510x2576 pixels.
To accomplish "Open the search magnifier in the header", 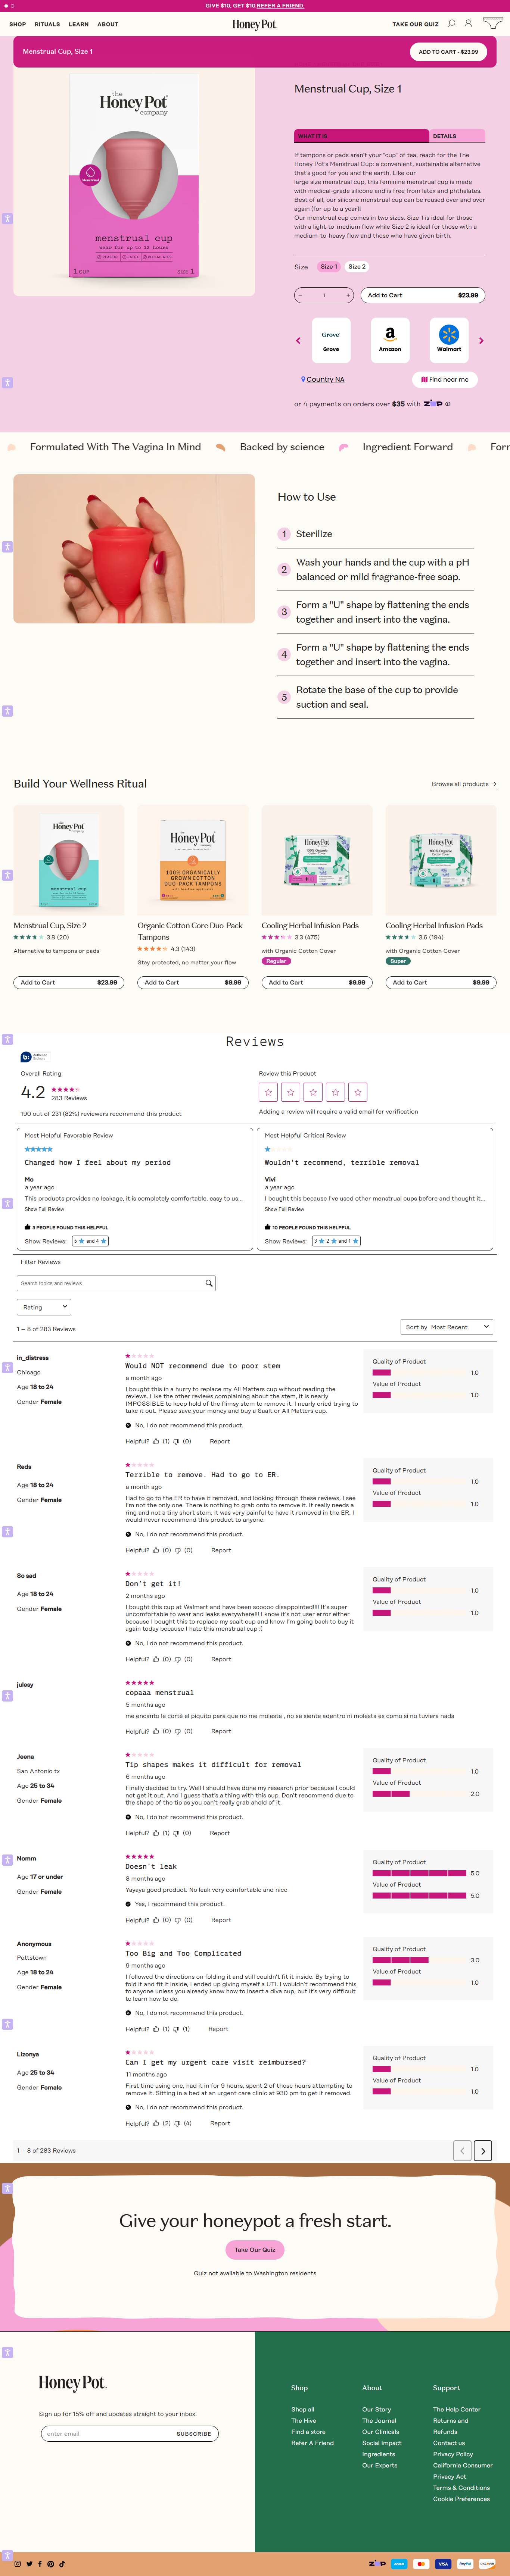I will 451,24.
